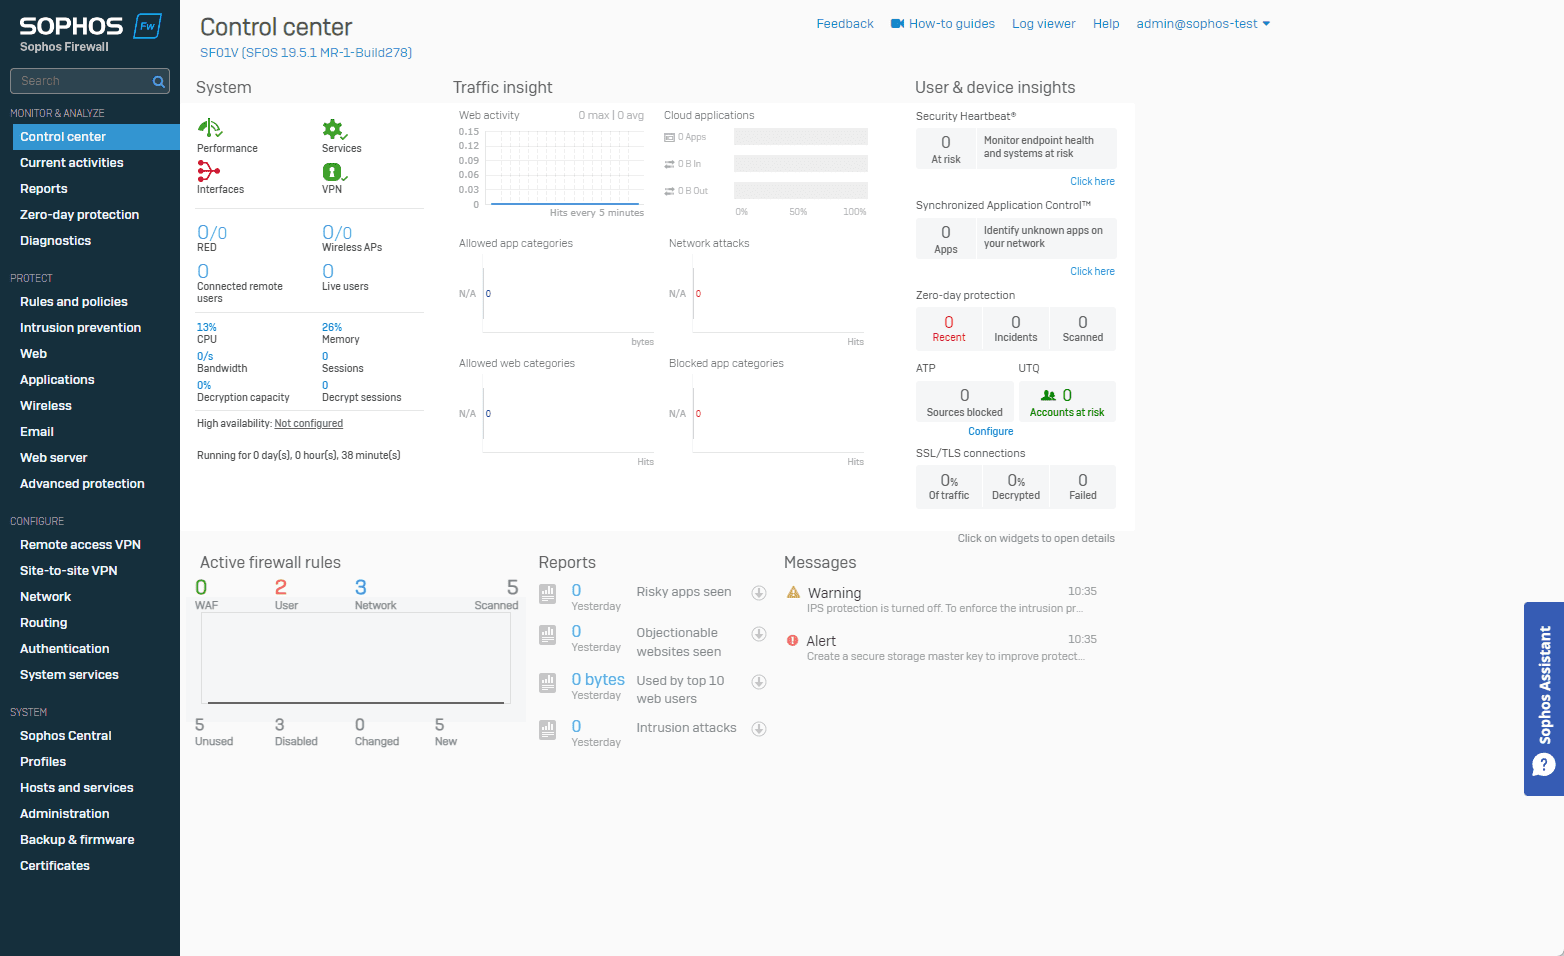The width and height of the screenshot is (1564, 956).
Task: Download the Intrusion attacks report
Action: click(x=759, y=729)
